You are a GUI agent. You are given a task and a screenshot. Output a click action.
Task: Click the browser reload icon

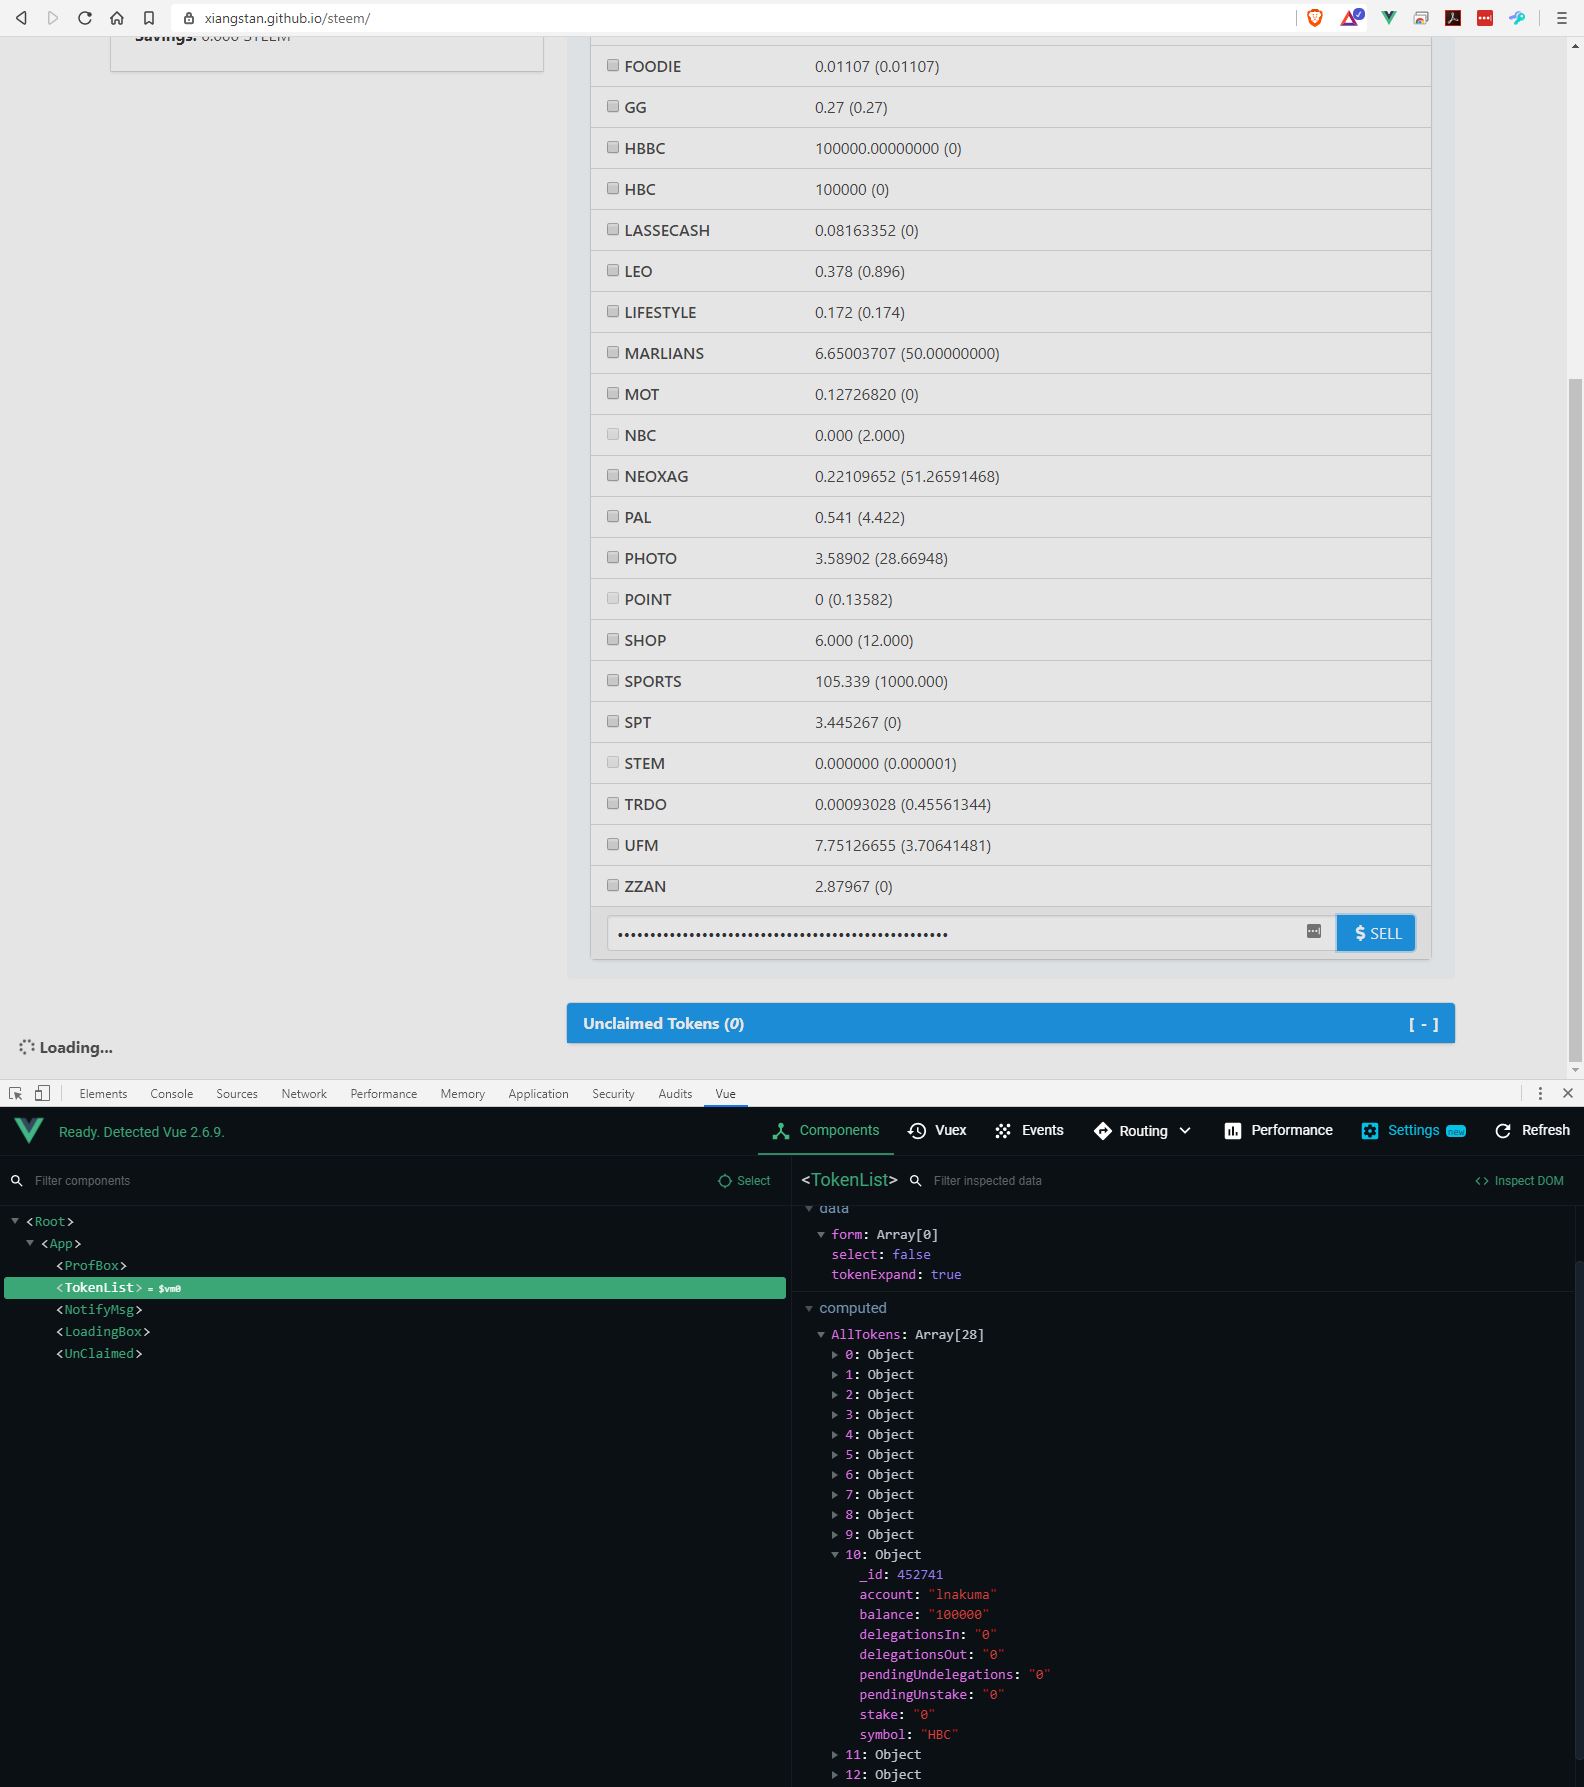pos(85,18)
